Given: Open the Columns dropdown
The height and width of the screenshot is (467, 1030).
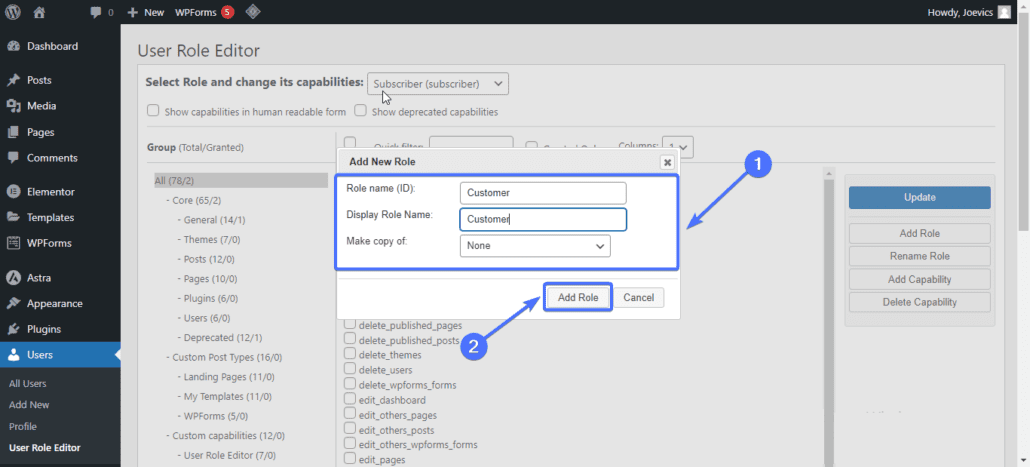Looking at the screenshot, I should (678, 147).
